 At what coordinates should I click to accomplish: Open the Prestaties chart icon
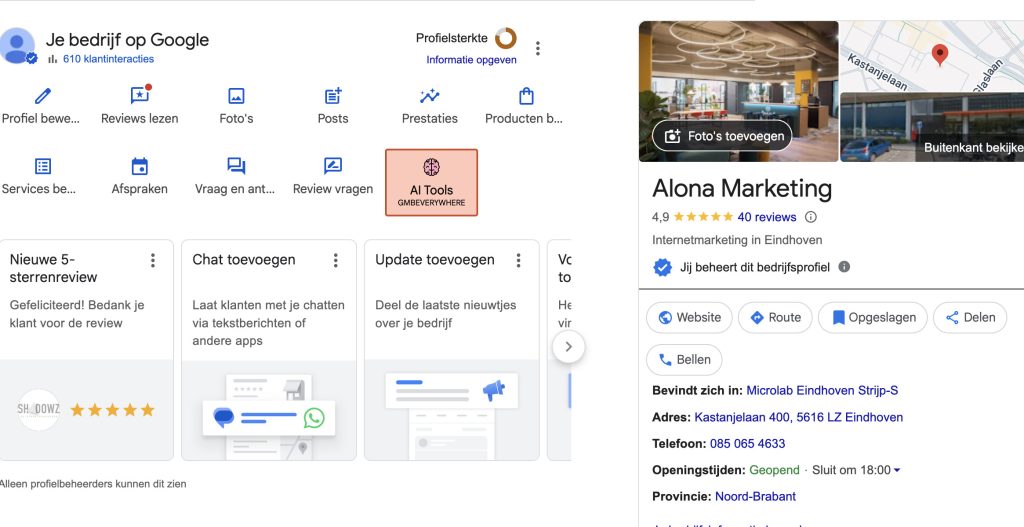tap(430, 97)
